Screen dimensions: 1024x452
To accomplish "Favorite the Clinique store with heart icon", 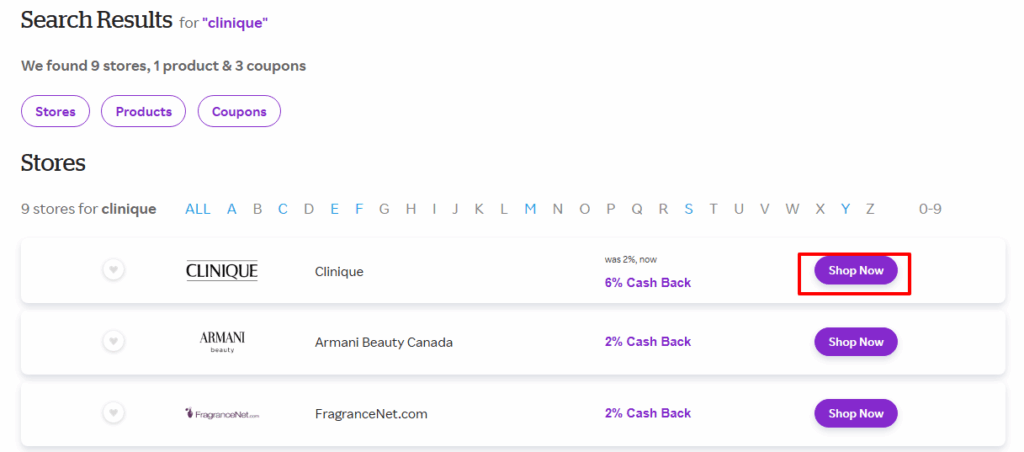I will coord(114,270).
